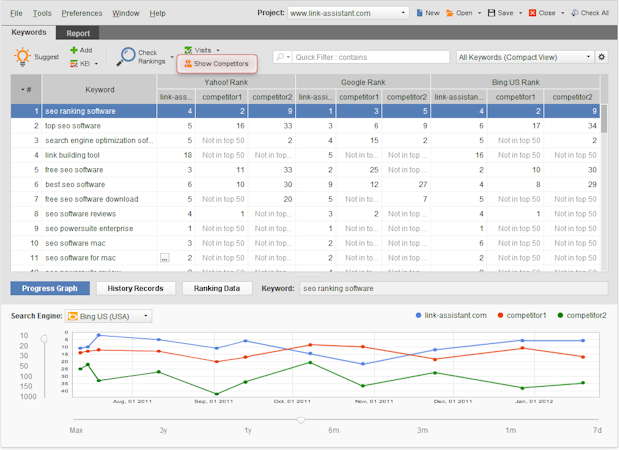Expand the Check Rankings dropdown arrow
Screen dimensions: 619x450
tap(172, 57)
